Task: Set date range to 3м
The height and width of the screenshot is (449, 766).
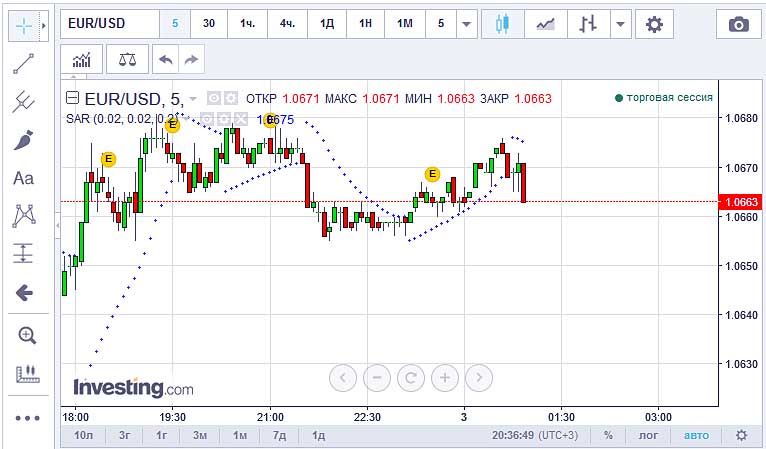Action: coord(200,435)
